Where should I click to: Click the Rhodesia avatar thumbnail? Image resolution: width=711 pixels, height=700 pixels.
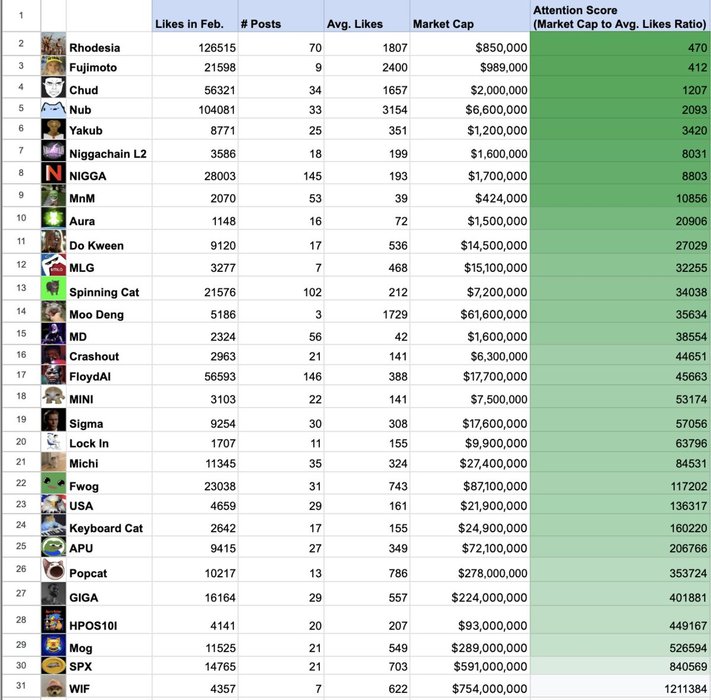[x=53, y=46]
